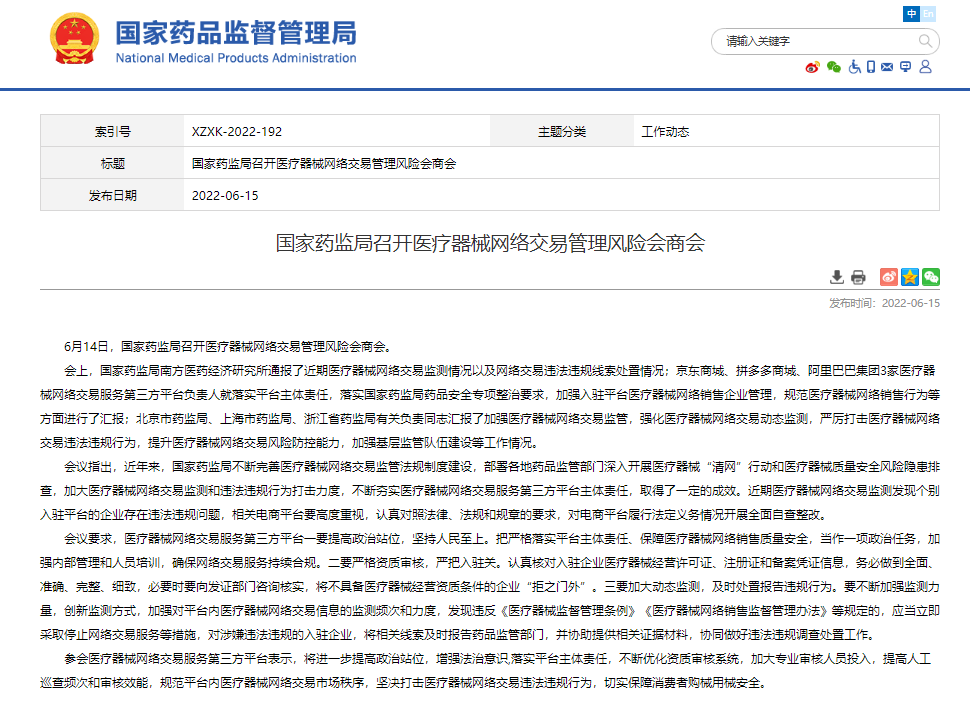Click the search magnifier icon
The height and width of the screenshot is (717, 970).
pos(926,42)
